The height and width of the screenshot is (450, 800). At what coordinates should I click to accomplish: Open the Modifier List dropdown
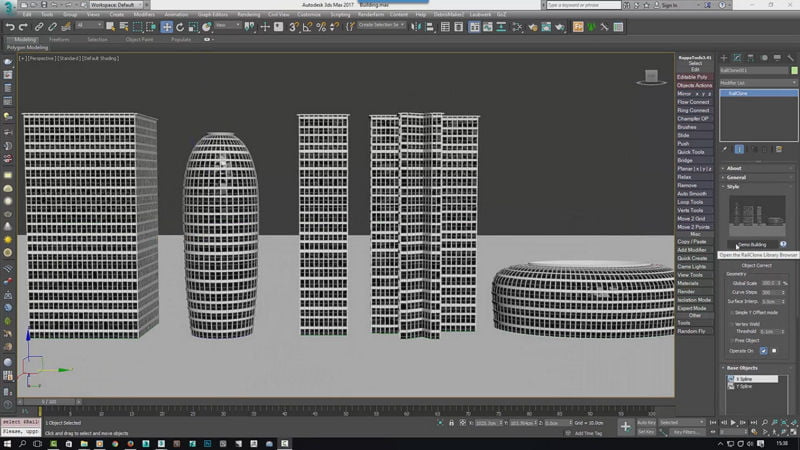pos(757,83)
